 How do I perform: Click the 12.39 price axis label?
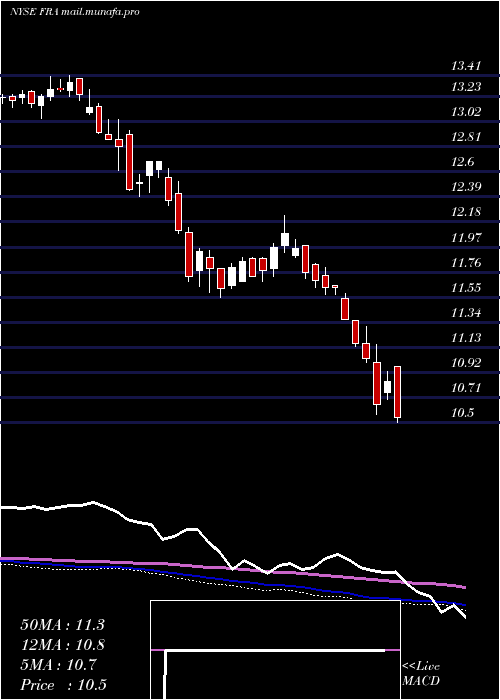click(466, 187)
